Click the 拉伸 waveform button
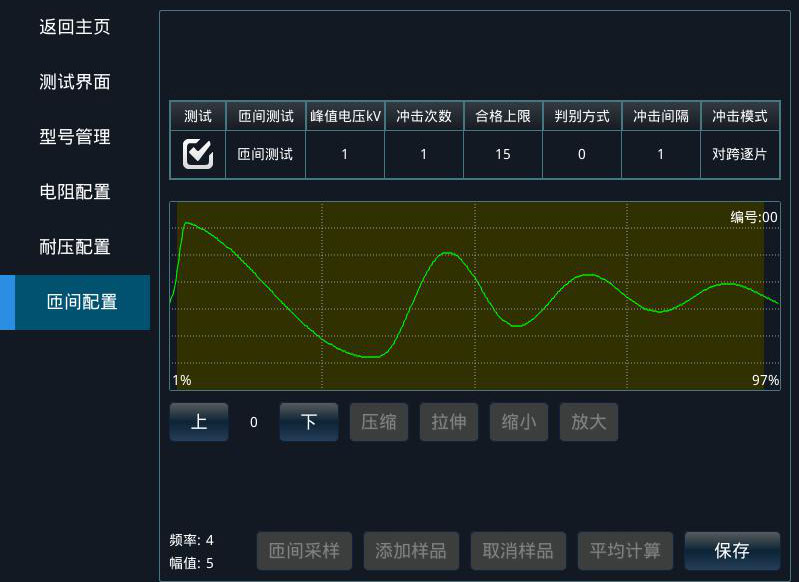 click(x=449, y=422)
